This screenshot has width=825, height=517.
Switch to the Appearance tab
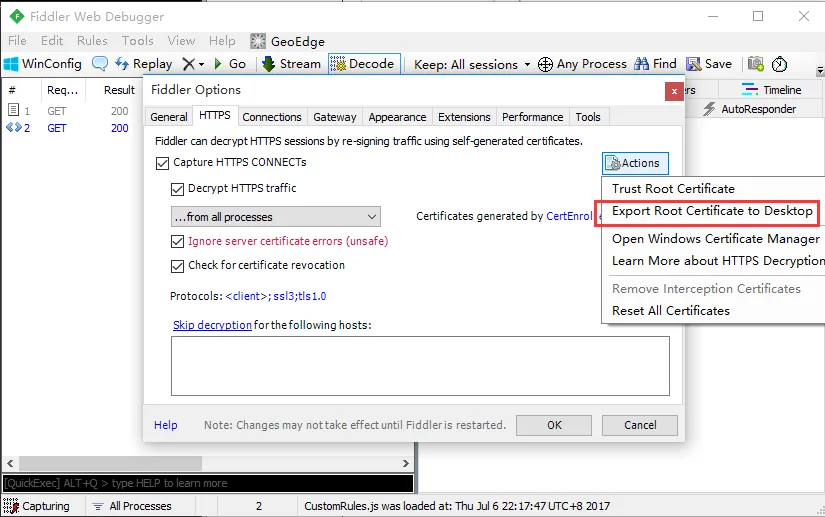coord(397,117)
